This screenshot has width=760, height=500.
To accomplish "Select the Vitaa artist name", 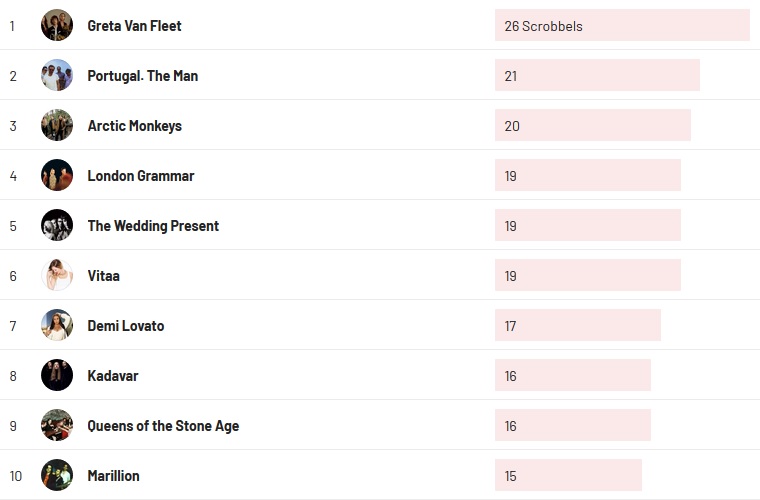I will pos(103,276).
